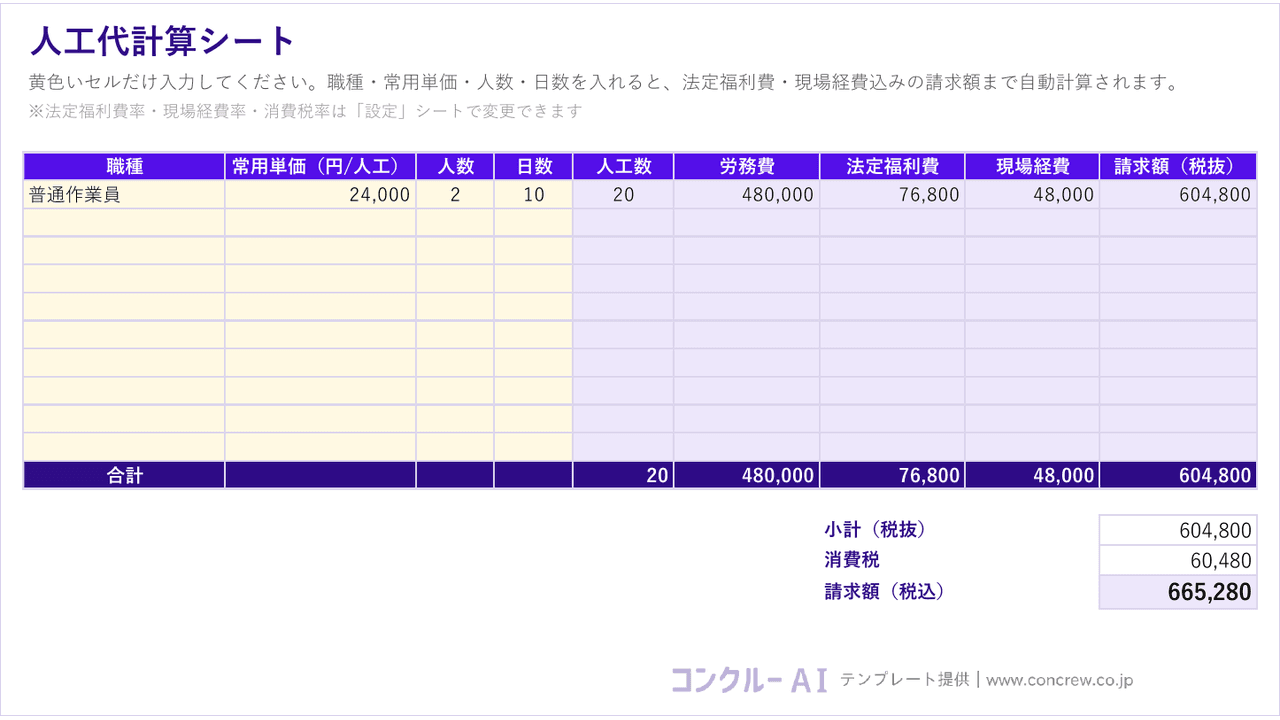
Task: Select the 合計 row 480,000 value
Action: (747, 476)
